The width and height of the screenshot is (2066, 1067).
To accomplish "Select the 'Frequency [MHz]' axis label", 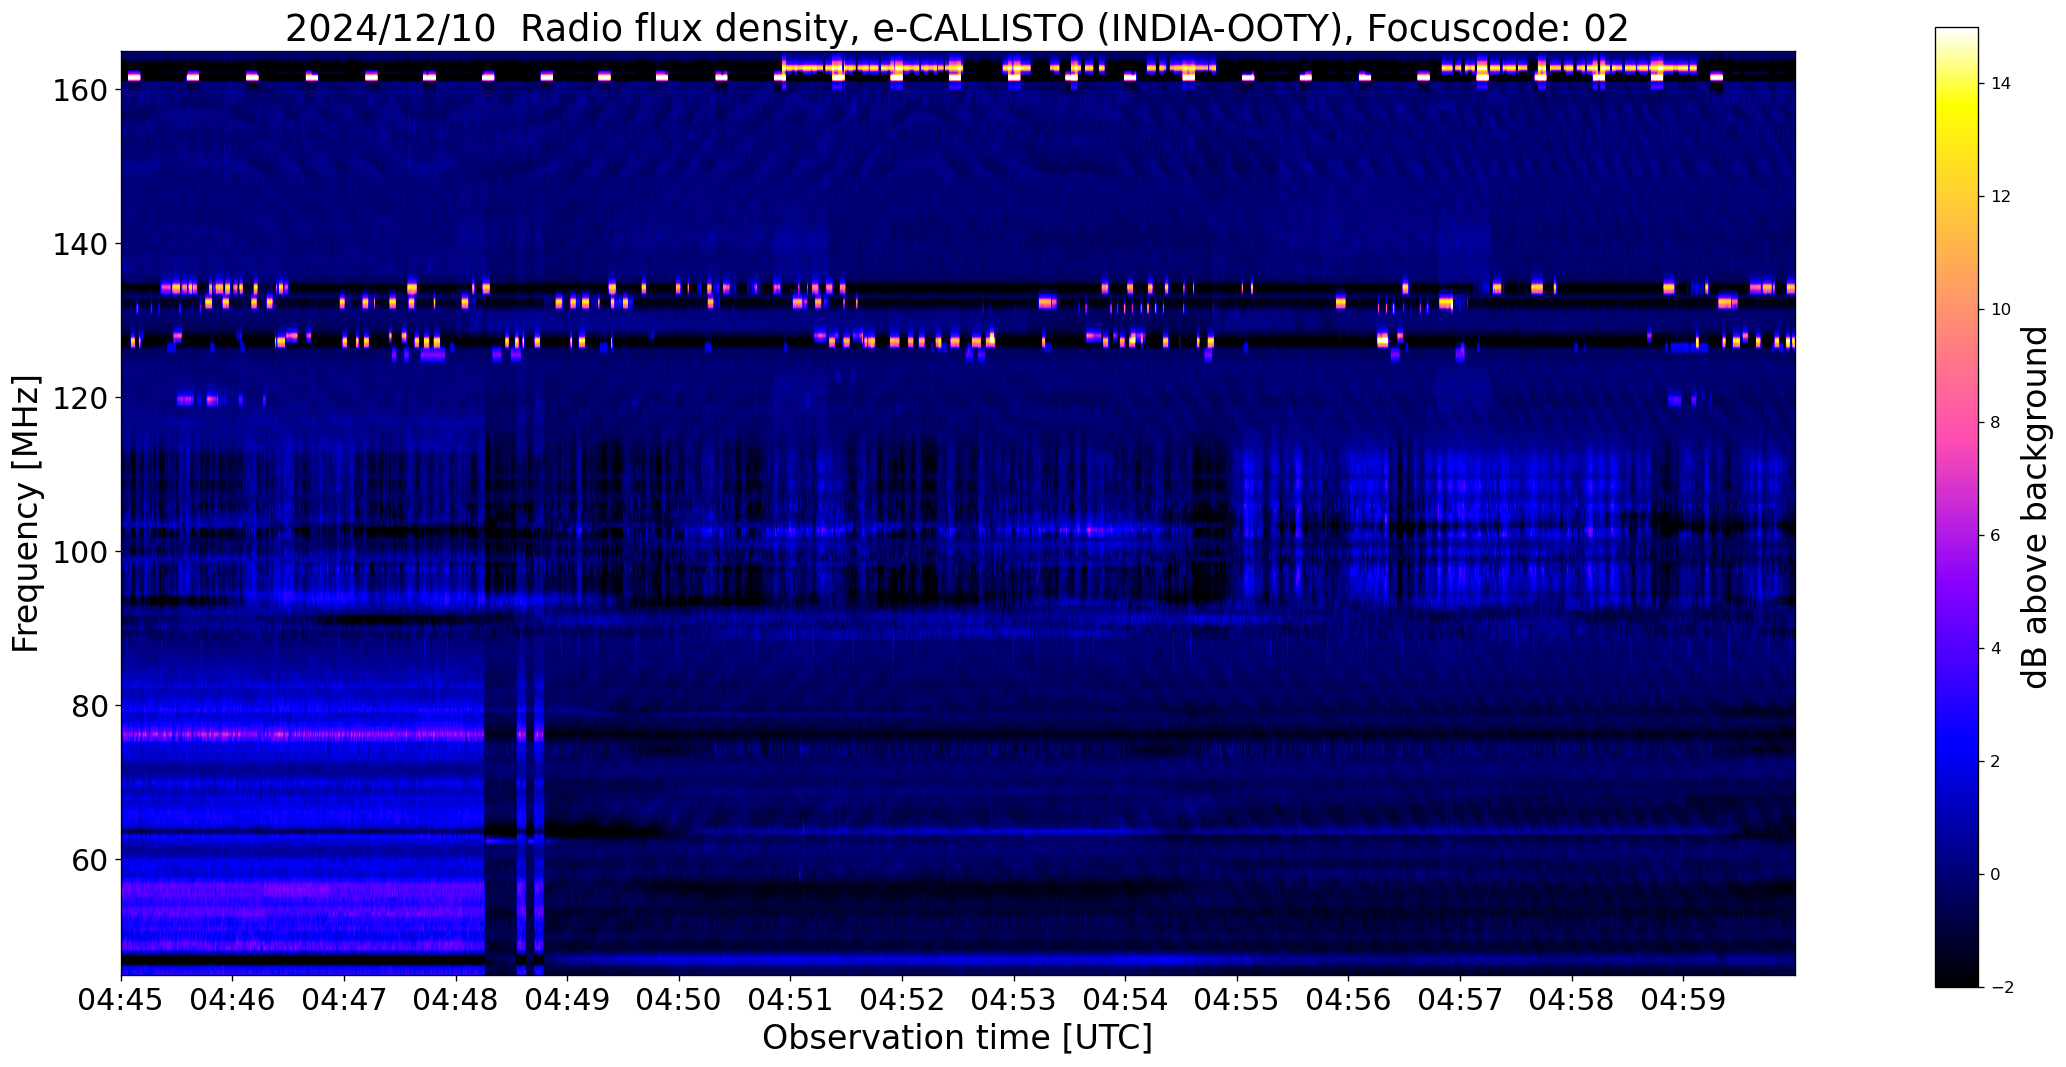I will tap(26, 514).
